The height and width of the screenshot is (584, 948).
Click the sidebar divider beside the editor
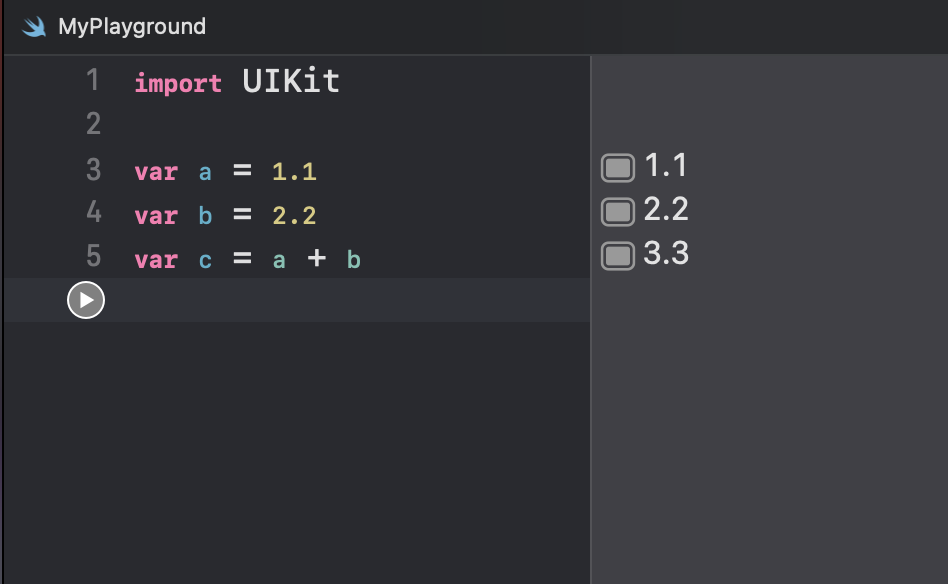tap(590, 319)
